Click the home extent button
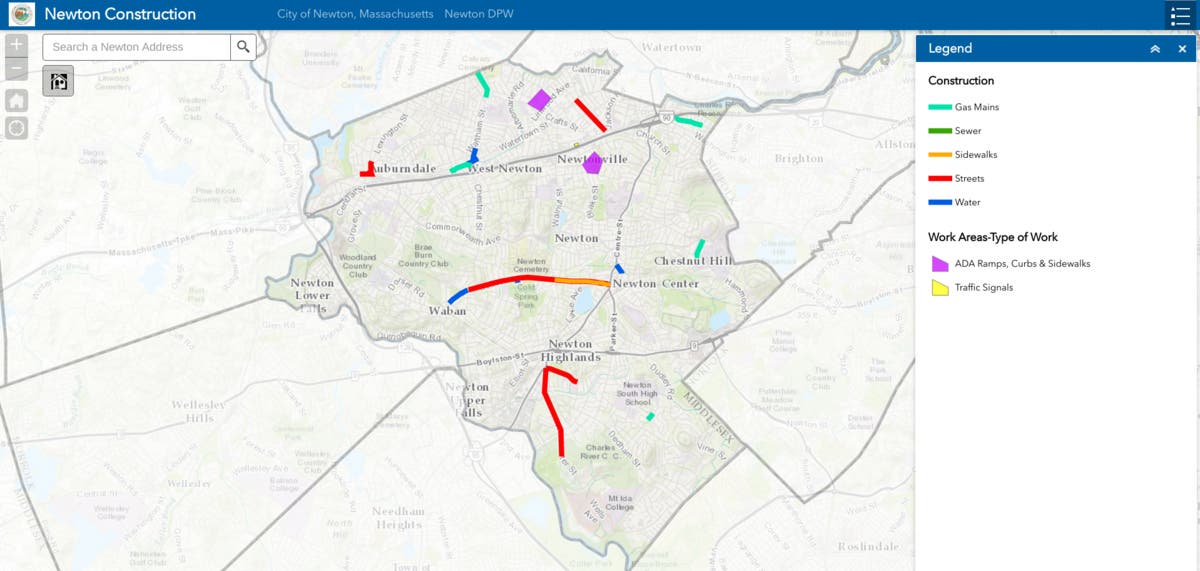Screen dimensions: 1200x571 (x=16, y=100)
